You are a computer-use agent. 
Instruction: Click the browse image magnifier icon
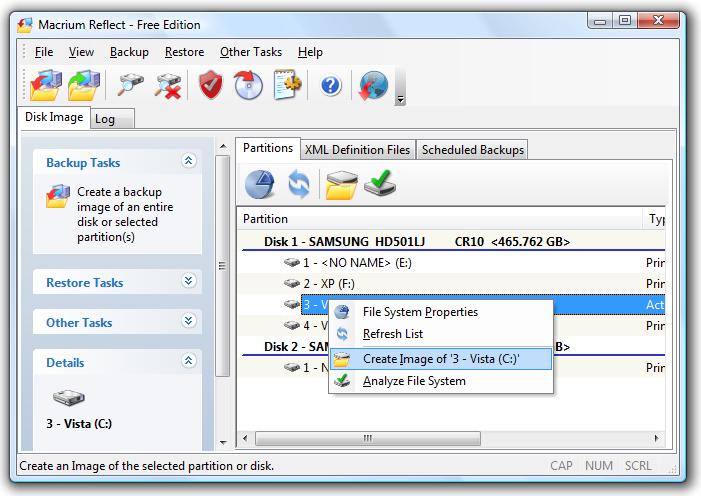click(x=130, y=85)
